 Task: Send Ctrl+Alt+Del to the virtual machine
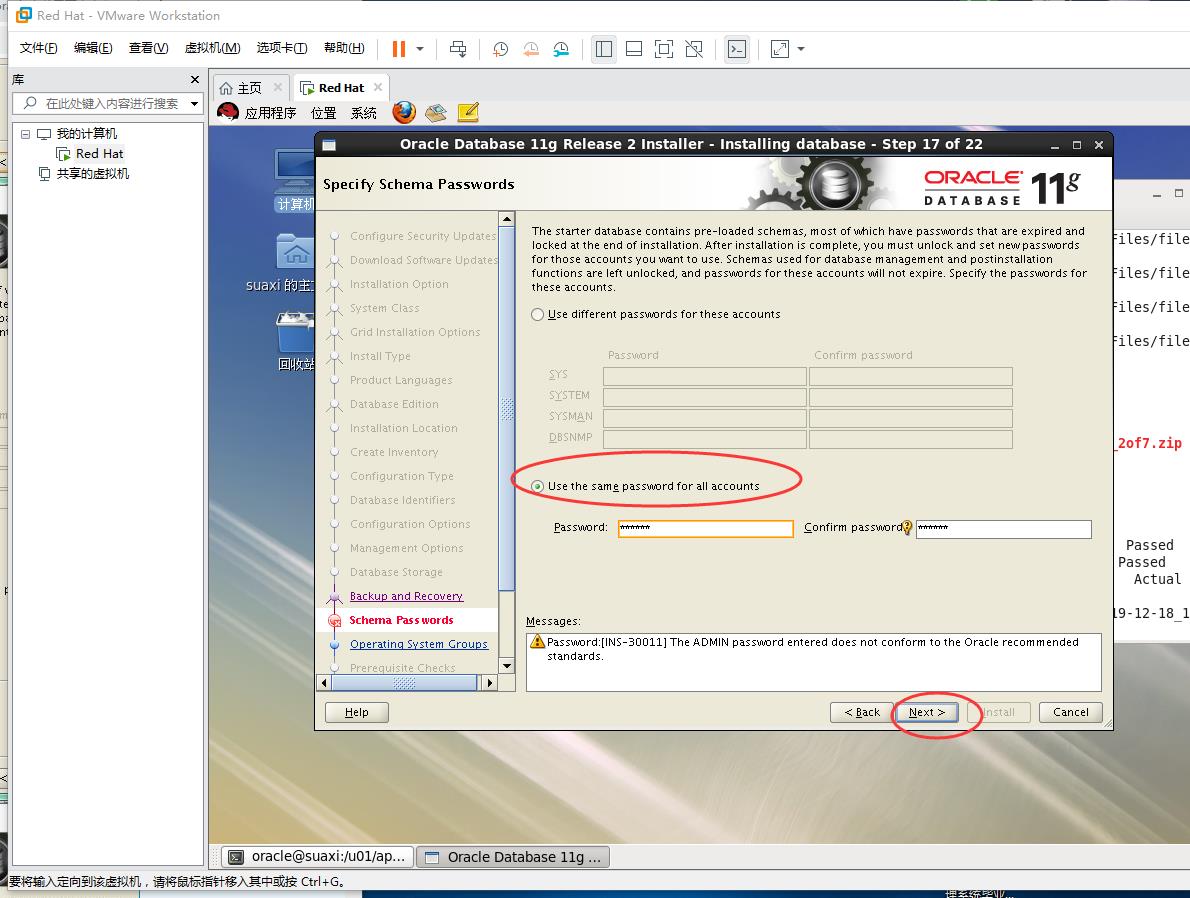[x=458, y=49]
